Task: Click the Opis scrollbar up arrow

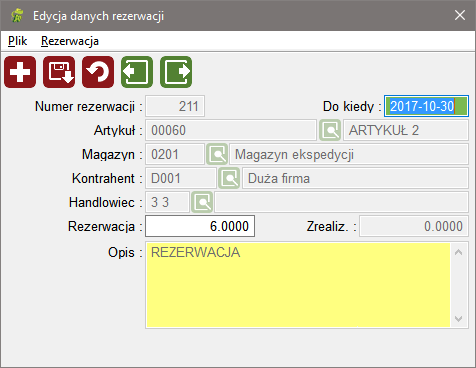Action: (x=459, y=252)
